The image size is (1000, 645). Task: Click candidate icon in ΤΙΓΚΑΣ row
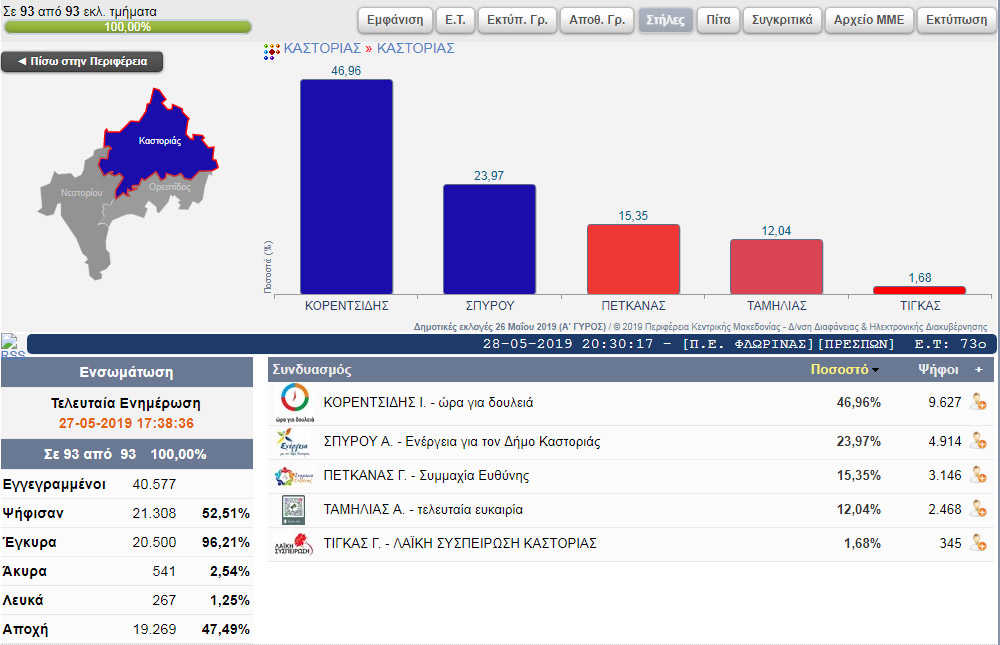coord(977,543)
